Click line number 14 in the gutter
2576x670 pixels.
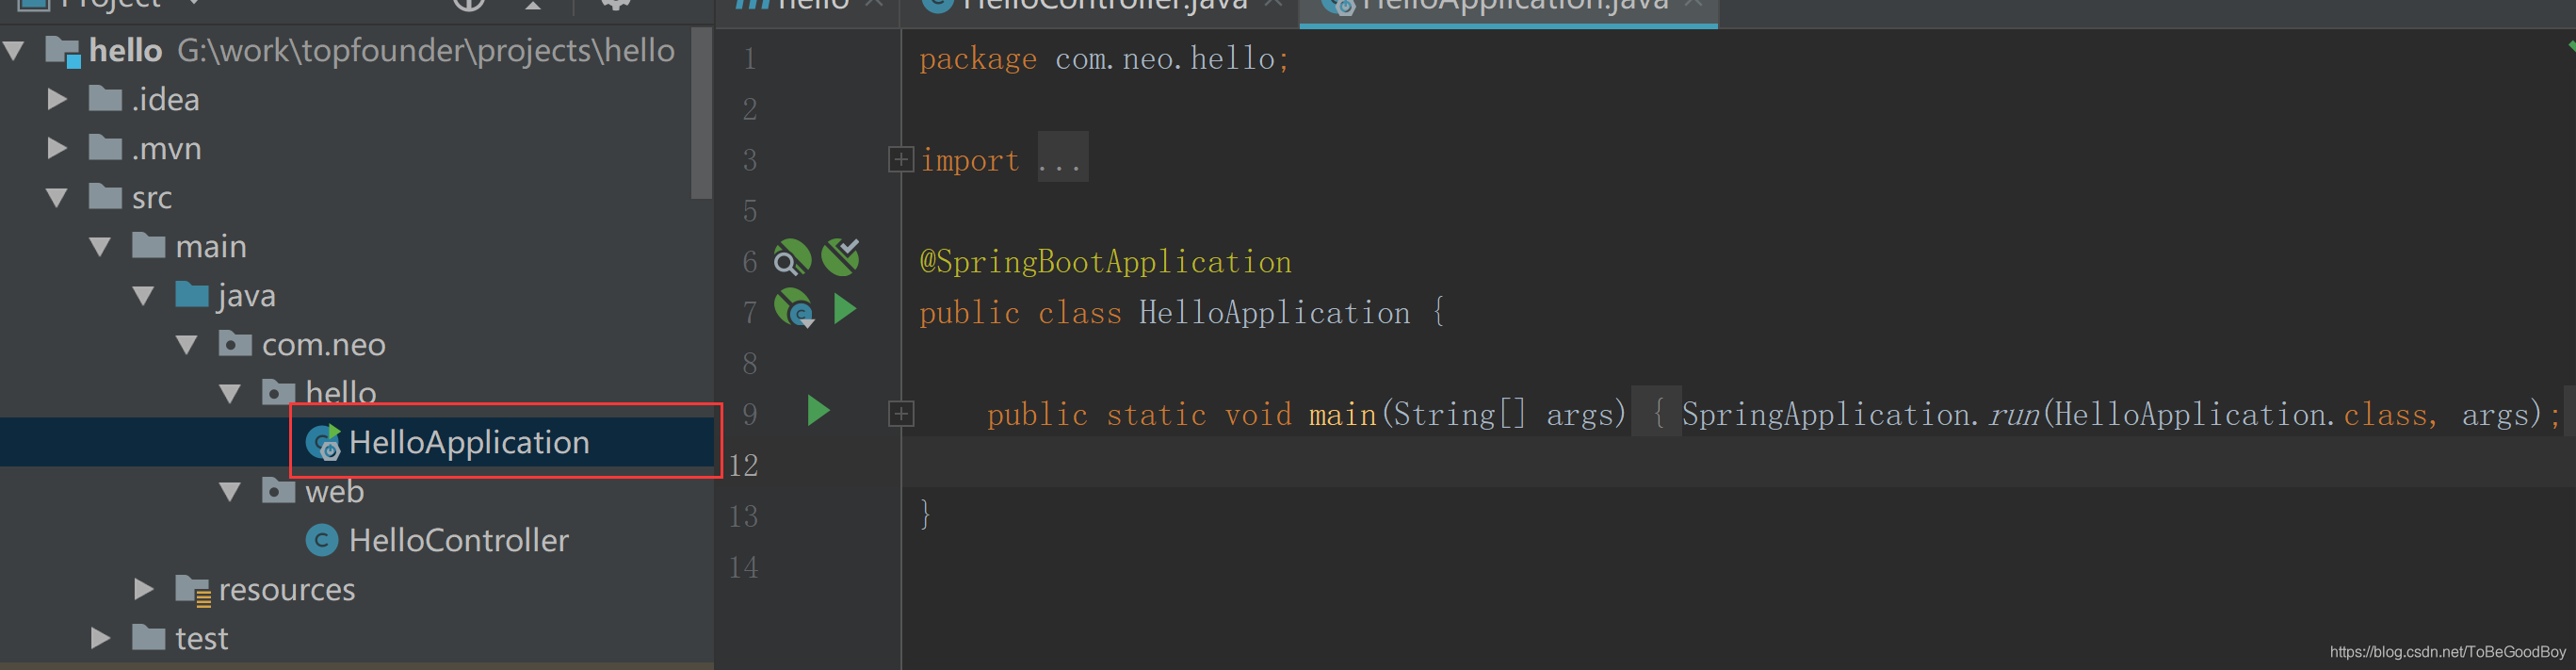[743, 567]
